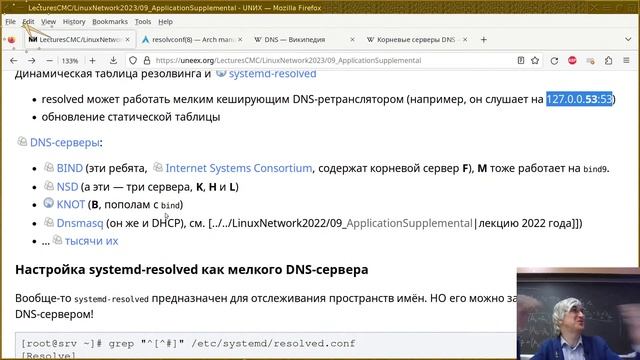Click the highlighted 127.0.0.53:53 text
The image size is (640, 360).
pyautogui.click(x=579, y=99)
